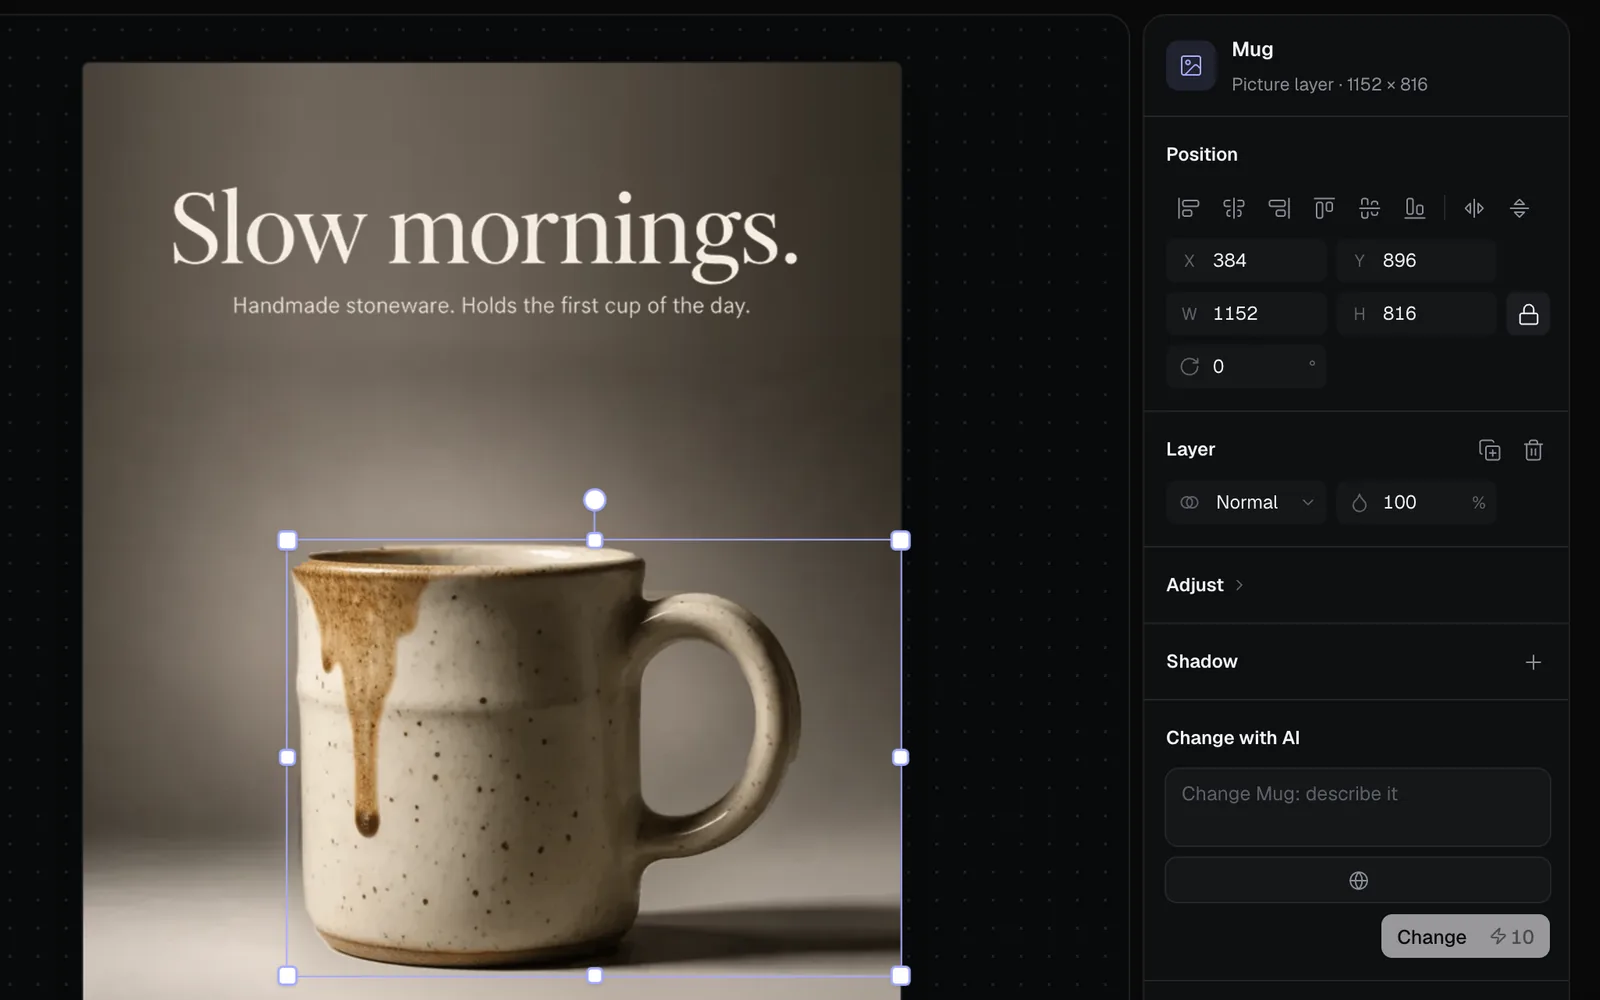This screenshot has width=1600, height=1000.
Task: Edit the Y position field
Action: 1416,260
